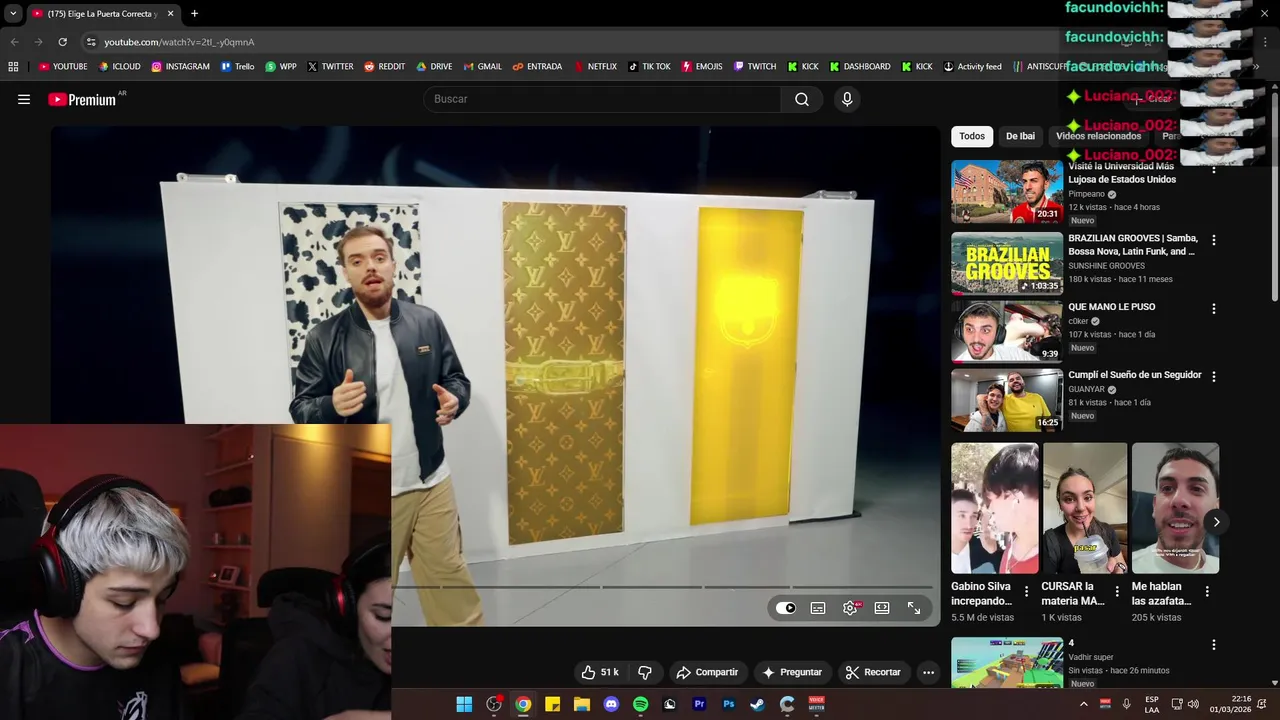Image resolution: width=1280 pixels, height=720 pixels.
Task: Open Photoshop from the taskbar
Action: click(729, 704)
